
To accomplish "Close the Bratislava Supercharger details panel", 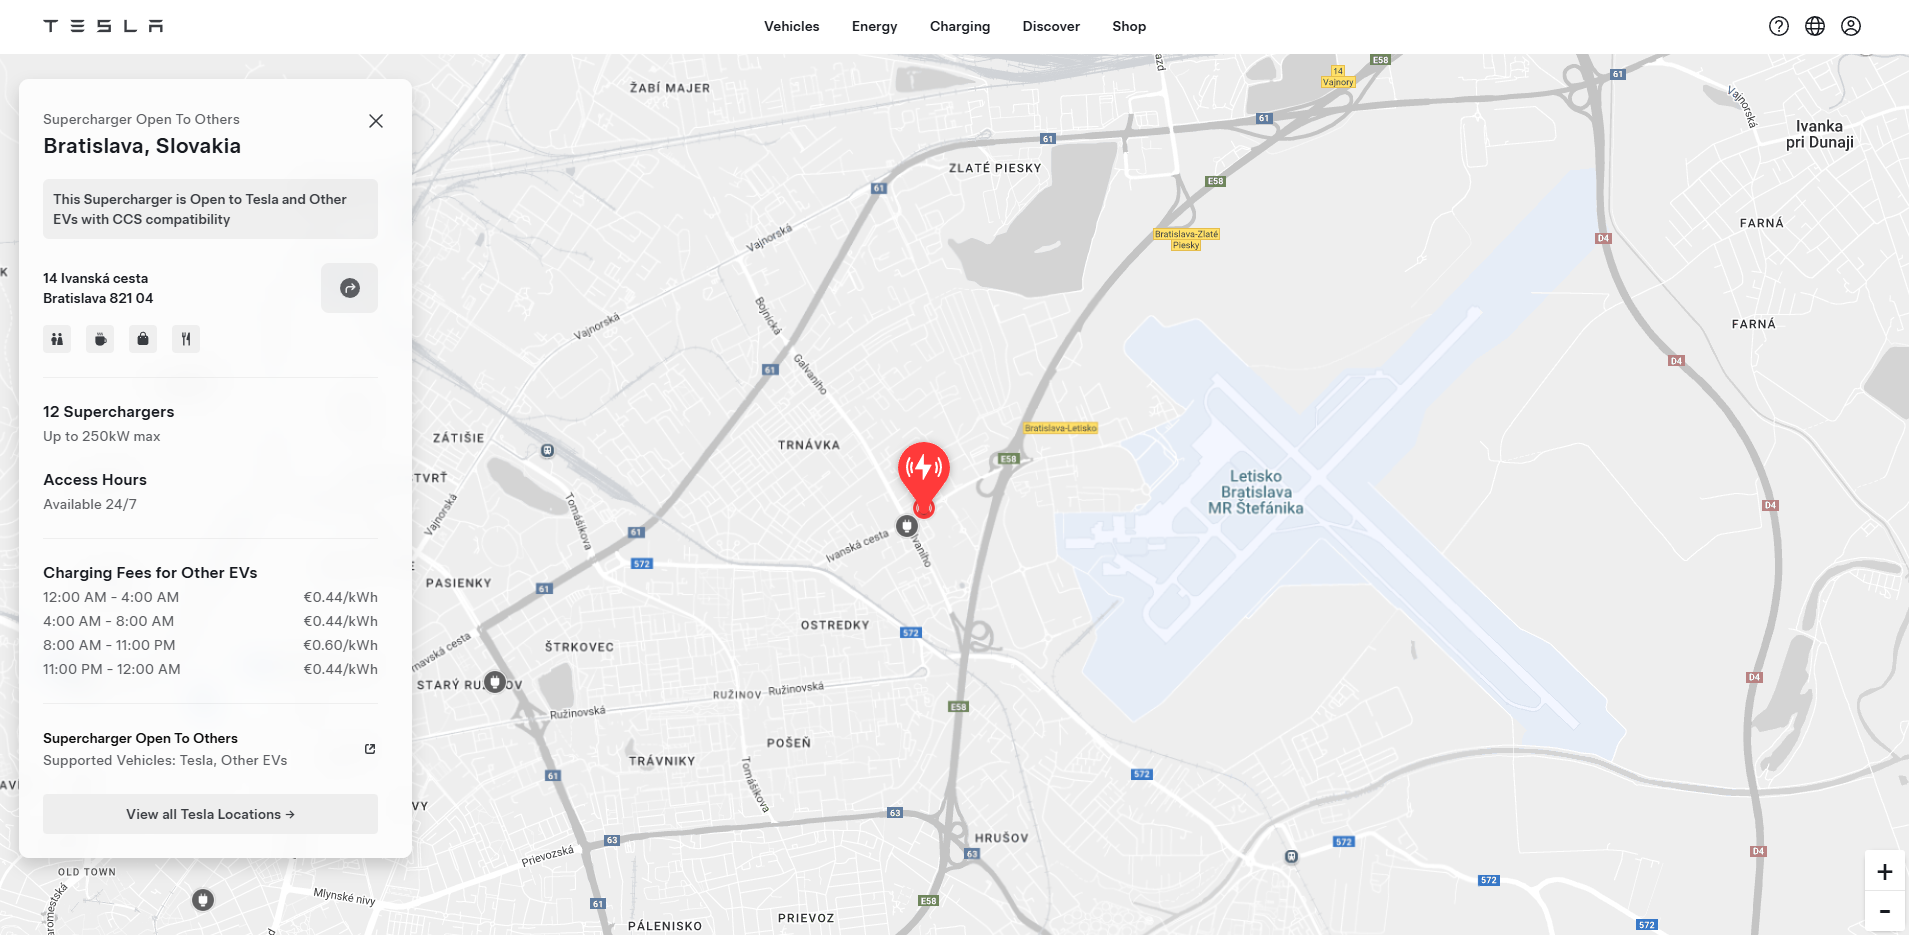I will tap(376, 121).
